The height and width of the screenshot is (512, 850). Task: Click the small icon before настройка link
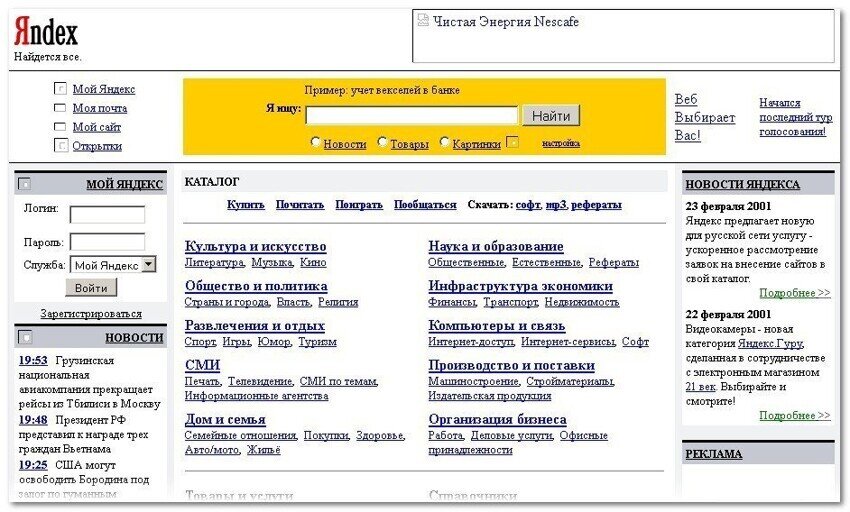[512, 142]
